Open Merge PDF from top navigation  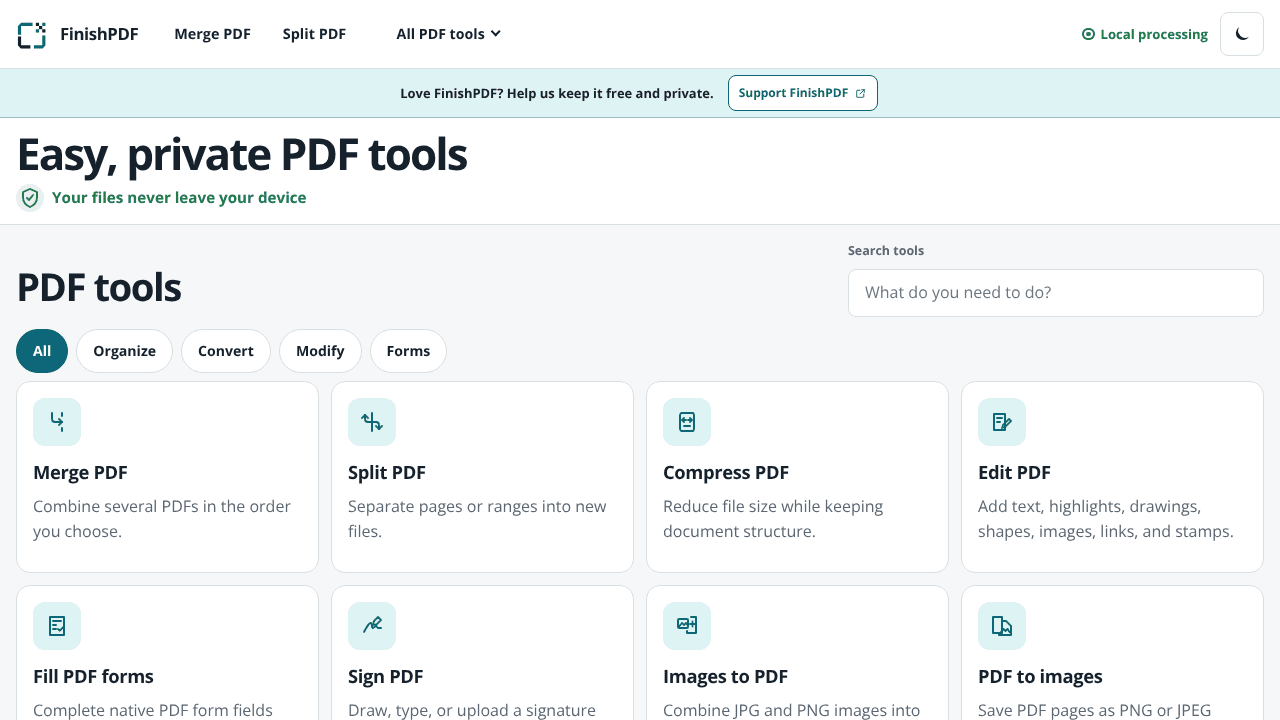click(x=212, y=34)
